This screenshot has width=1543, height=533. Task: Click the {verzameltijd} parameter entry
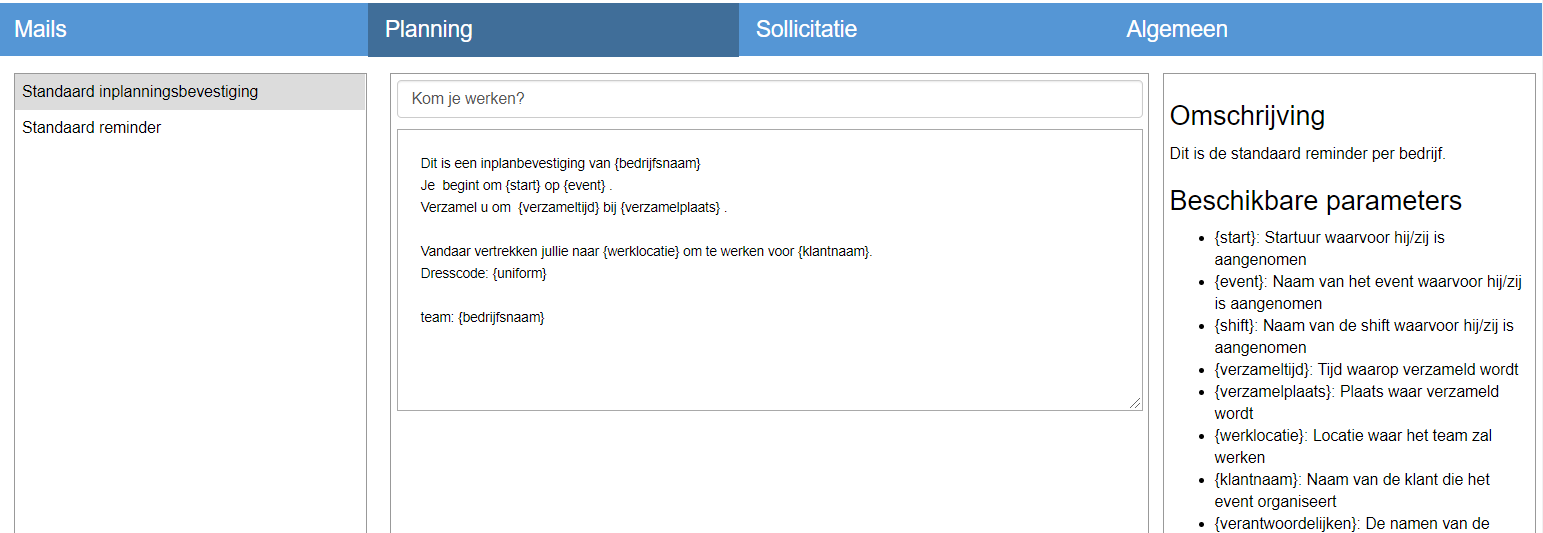pos(1366,370)
